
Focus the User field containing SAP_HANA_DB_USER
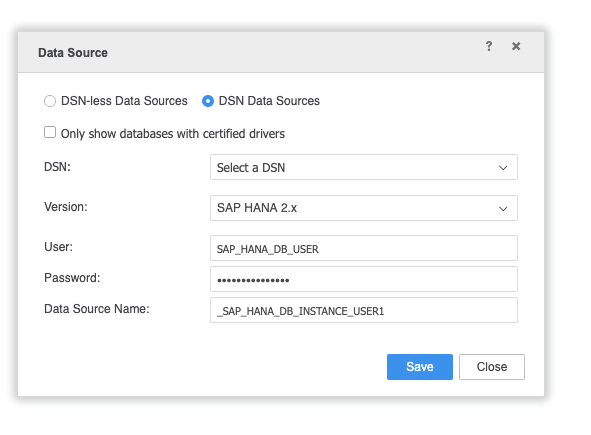pyautogui.click(x=364, y=248)
